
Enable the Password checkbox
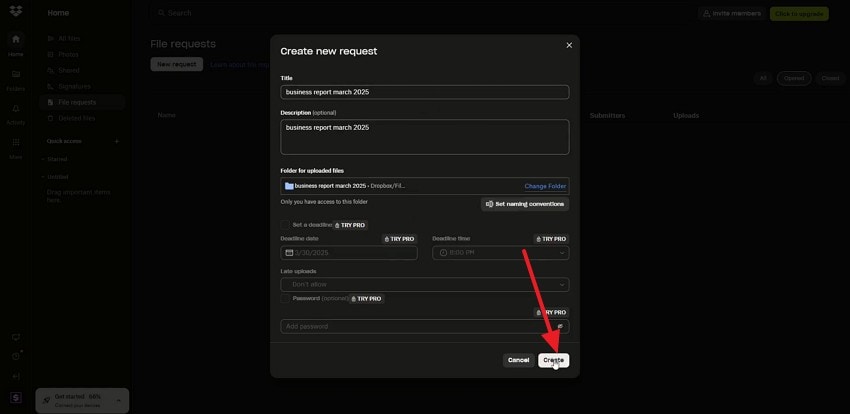coord(285,299)
